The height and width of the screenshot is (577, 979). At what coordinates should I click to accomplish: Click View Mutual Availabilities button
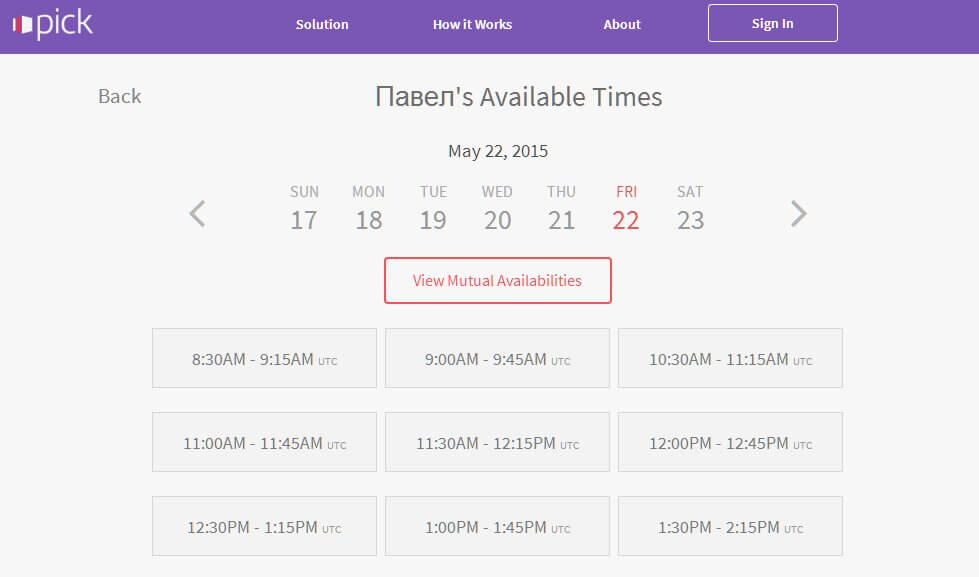[497, 280]
